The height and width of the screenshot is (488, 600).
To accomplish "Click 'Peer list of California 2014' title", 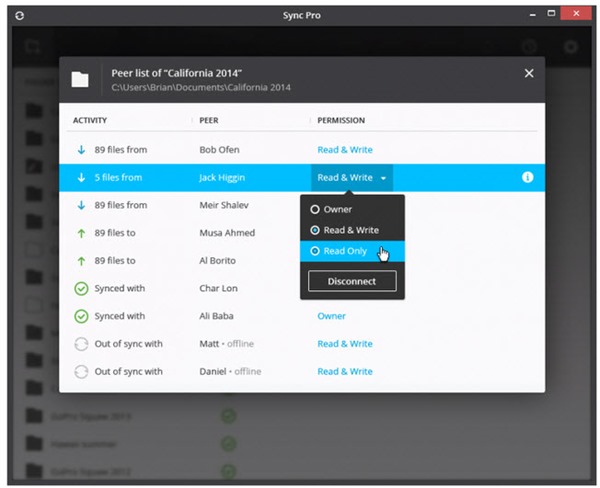I will coord(176,73).
